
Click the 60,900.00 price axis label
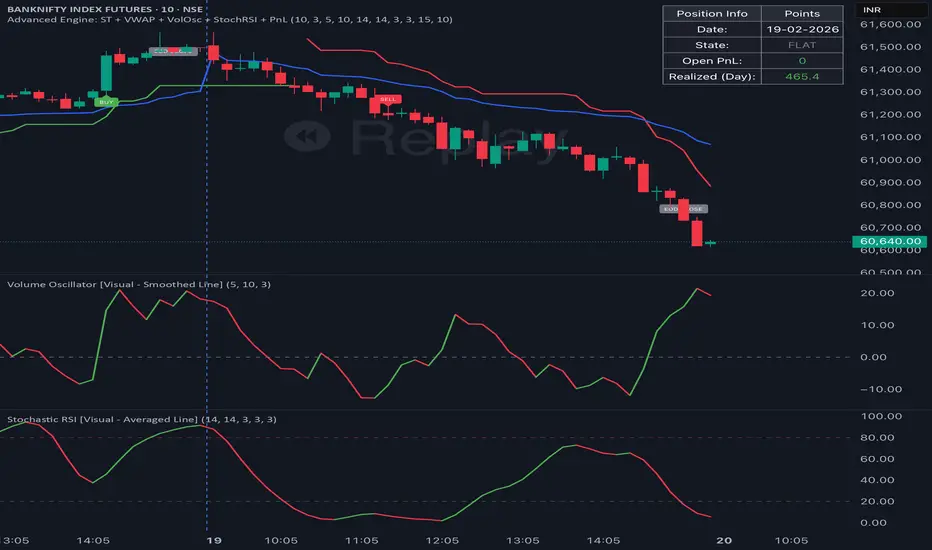point(890,183)
